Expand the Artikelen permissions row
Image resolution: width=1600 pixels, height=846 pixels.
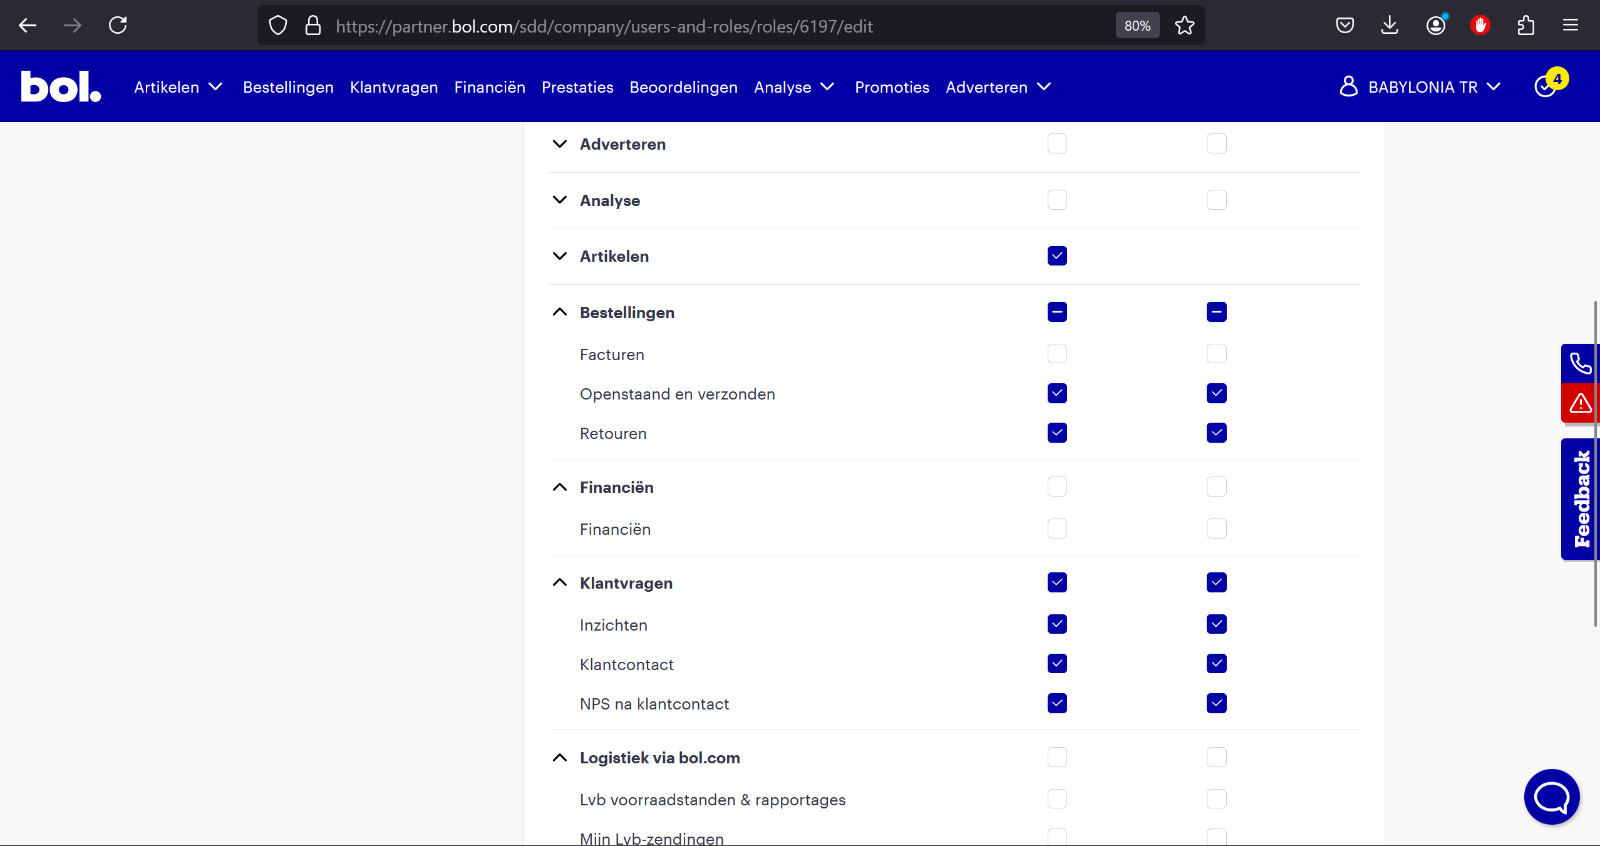point(560,256)
